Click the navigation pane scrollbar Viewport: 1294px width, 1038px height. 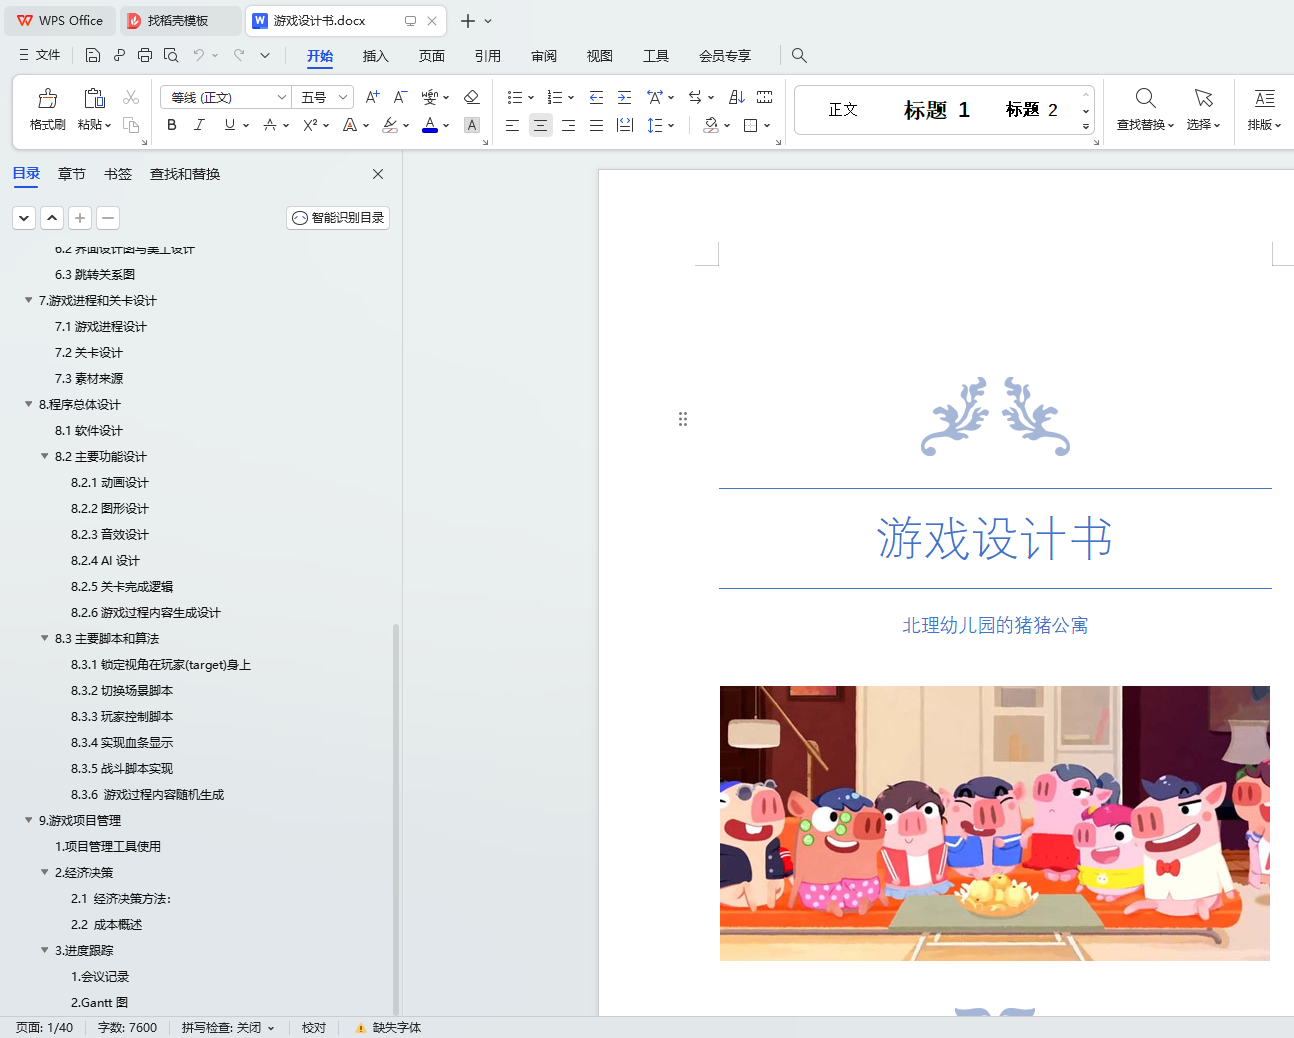tap(396, 820)
